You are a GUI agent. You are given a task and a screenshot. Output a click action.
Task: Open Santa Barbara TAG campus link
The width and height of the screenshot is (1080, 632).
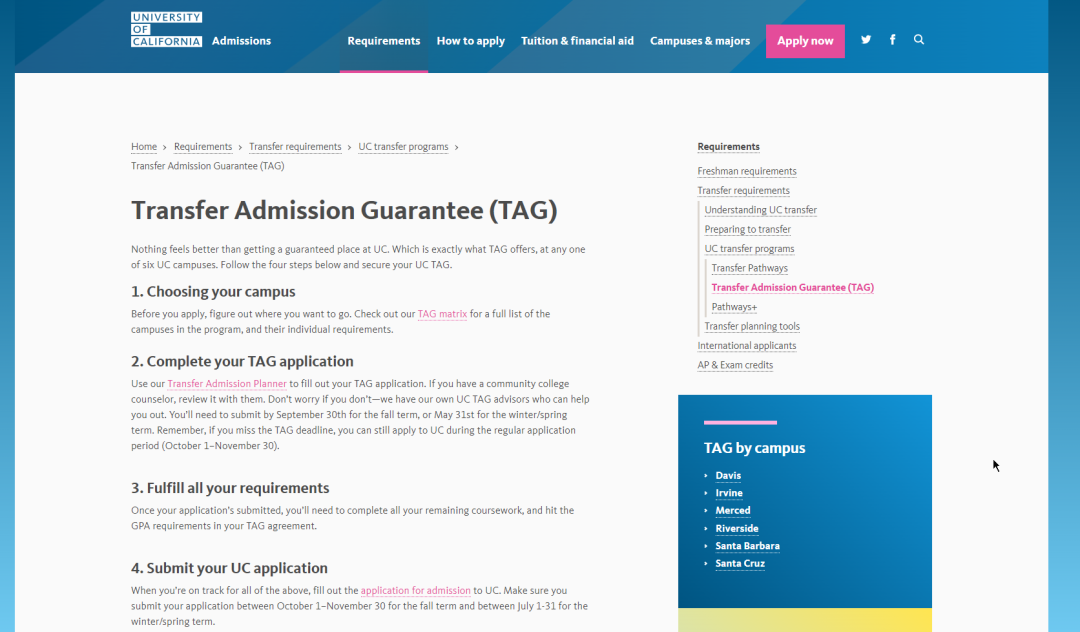coord(747,546)
